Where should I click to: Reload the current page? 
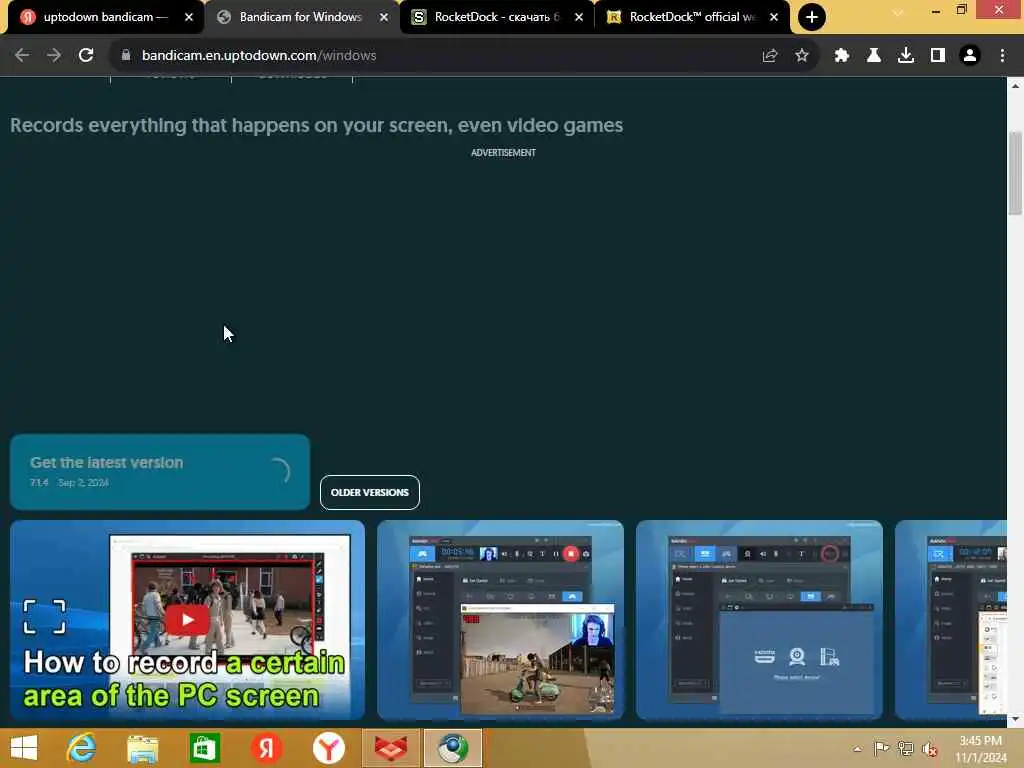pyautogui.click(x=86, y=56)
